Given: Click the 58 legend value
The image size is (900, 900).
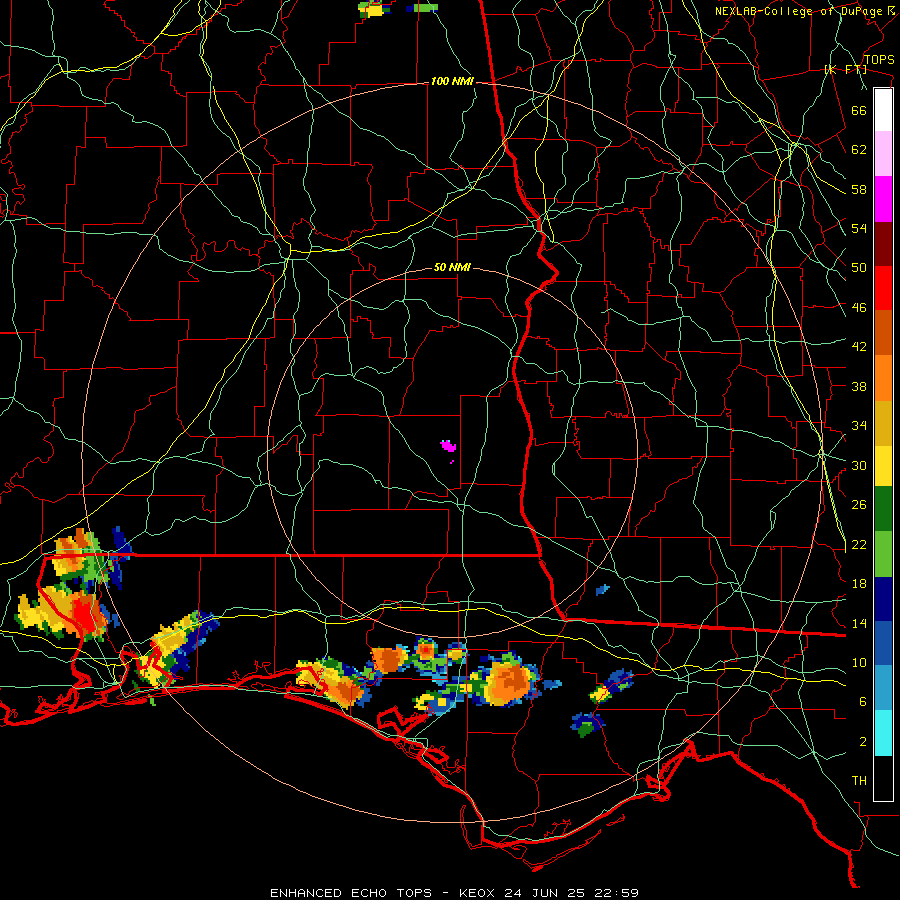Looking at the screenshot, I should pyautogui.click(x=859, y=189).
